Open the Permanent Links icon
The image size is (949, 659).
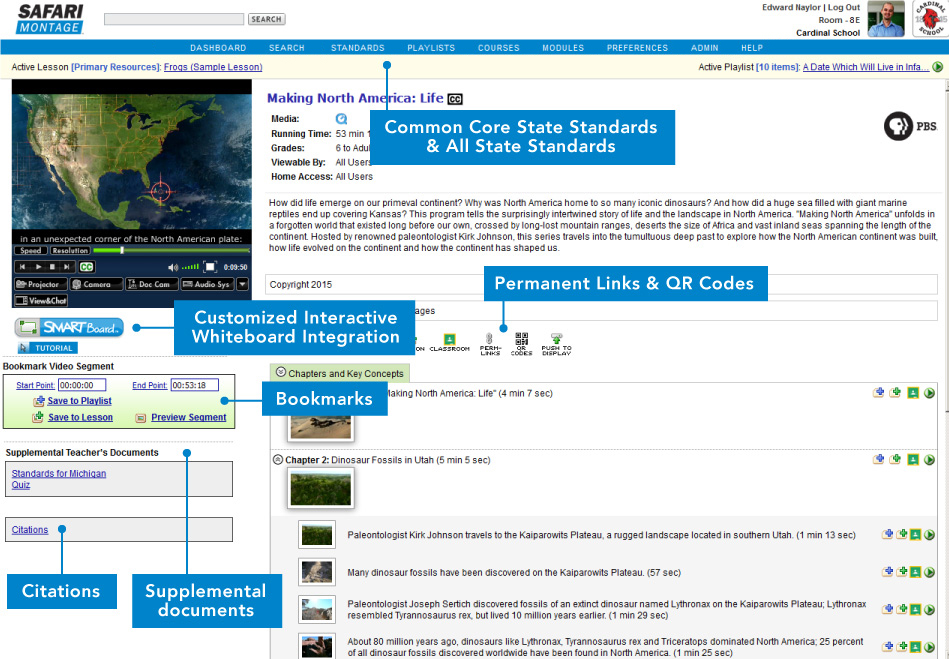[490, 344]
